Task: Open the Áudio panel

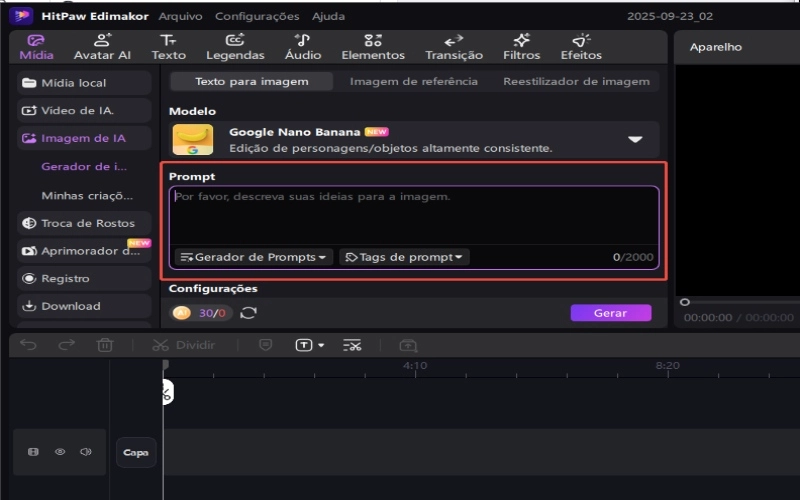Action: 303,47
